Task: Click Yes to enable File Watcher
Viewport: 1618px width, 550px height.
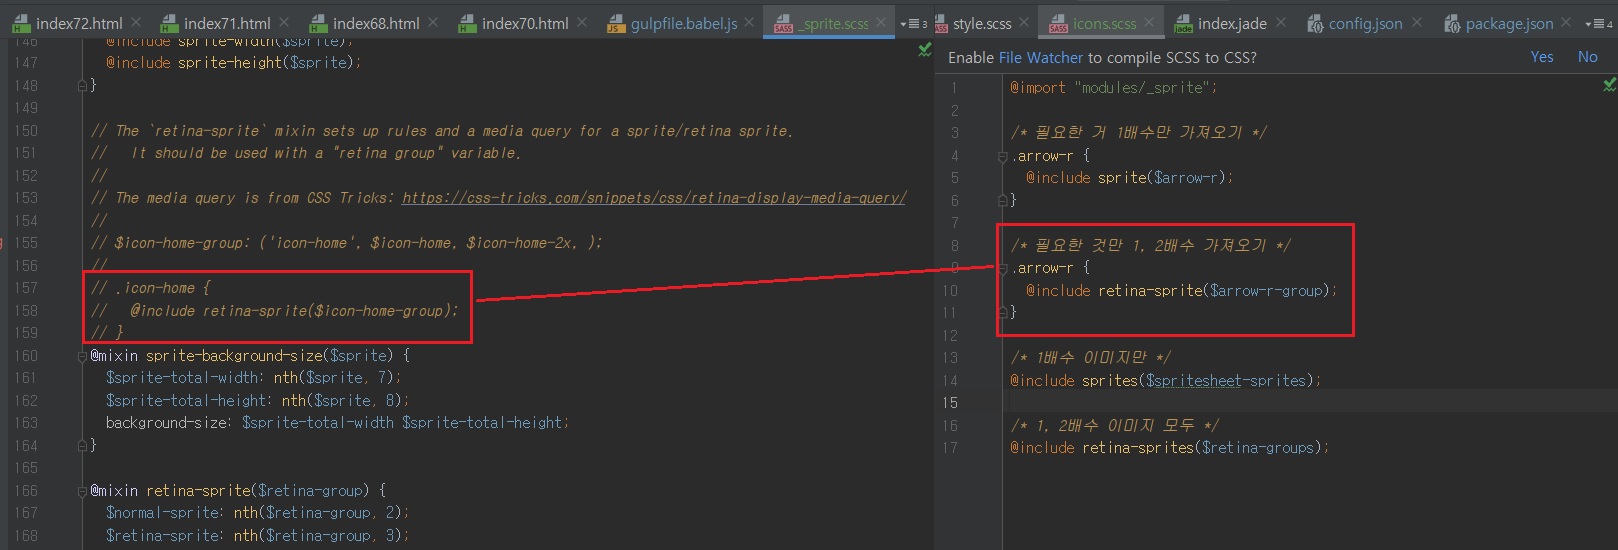Action: point(1541,57)
